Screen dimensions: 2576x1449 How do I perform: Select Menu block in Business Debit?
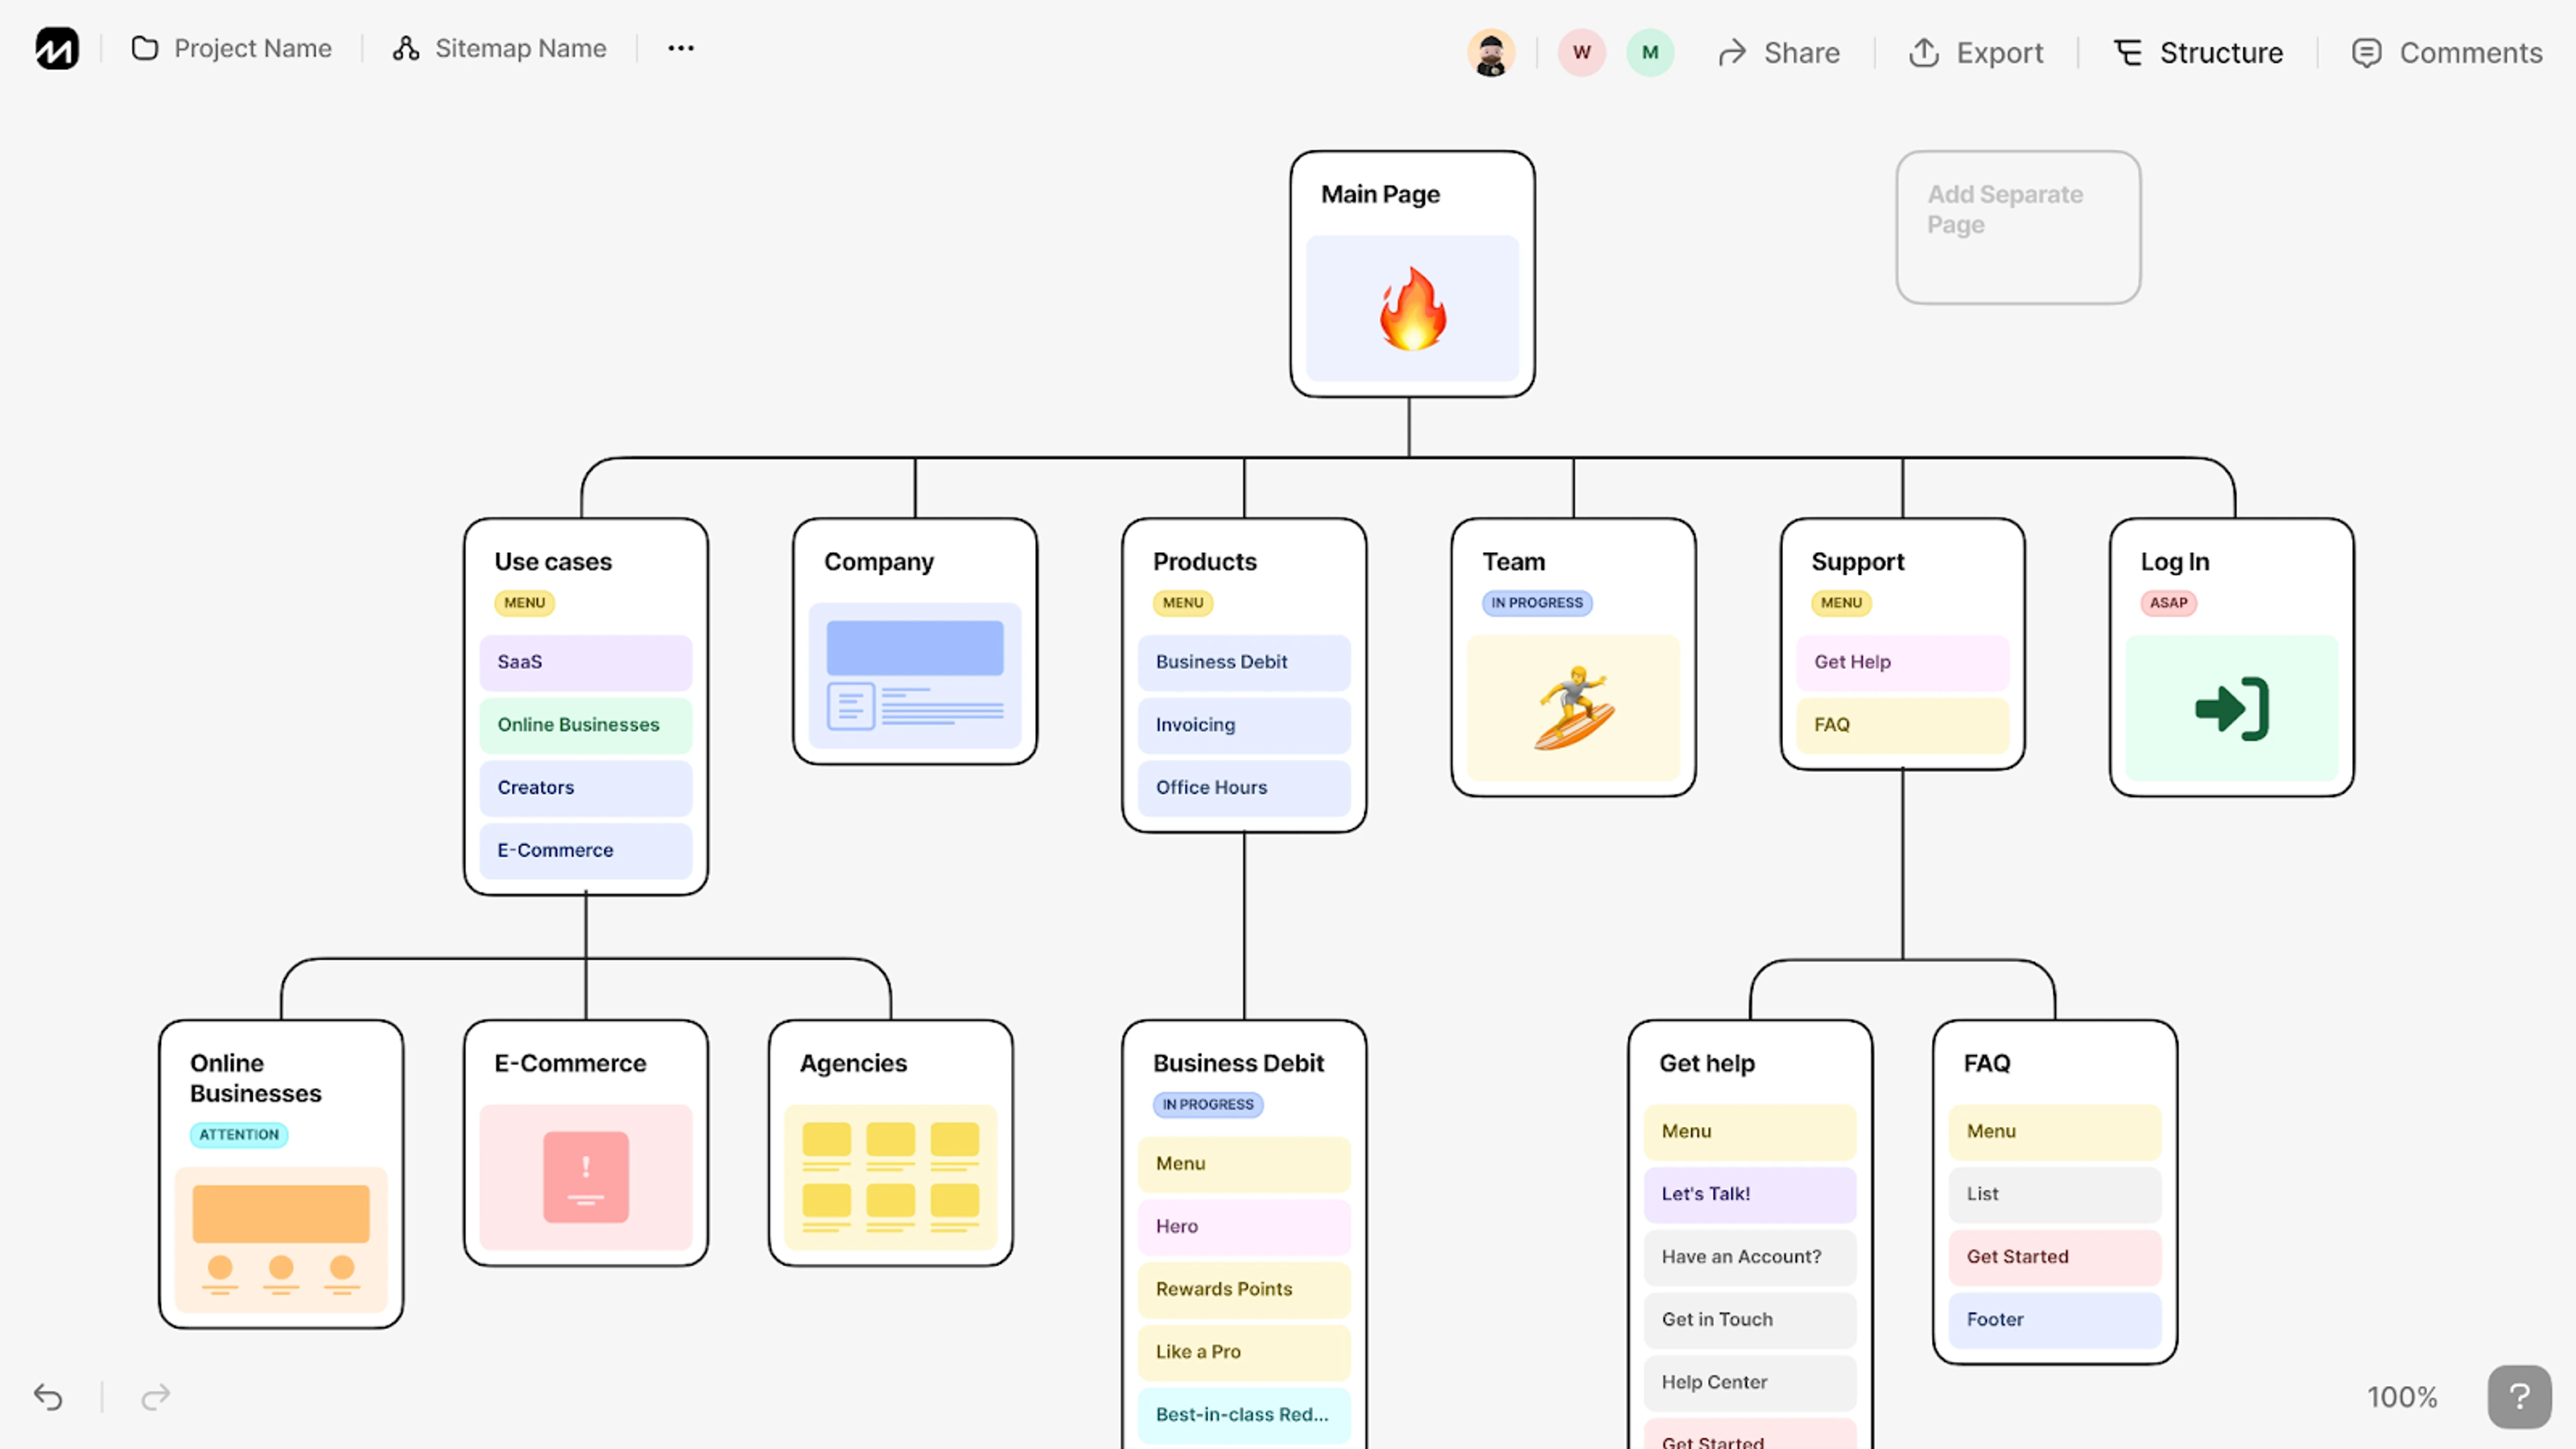coord(1244,1165)
